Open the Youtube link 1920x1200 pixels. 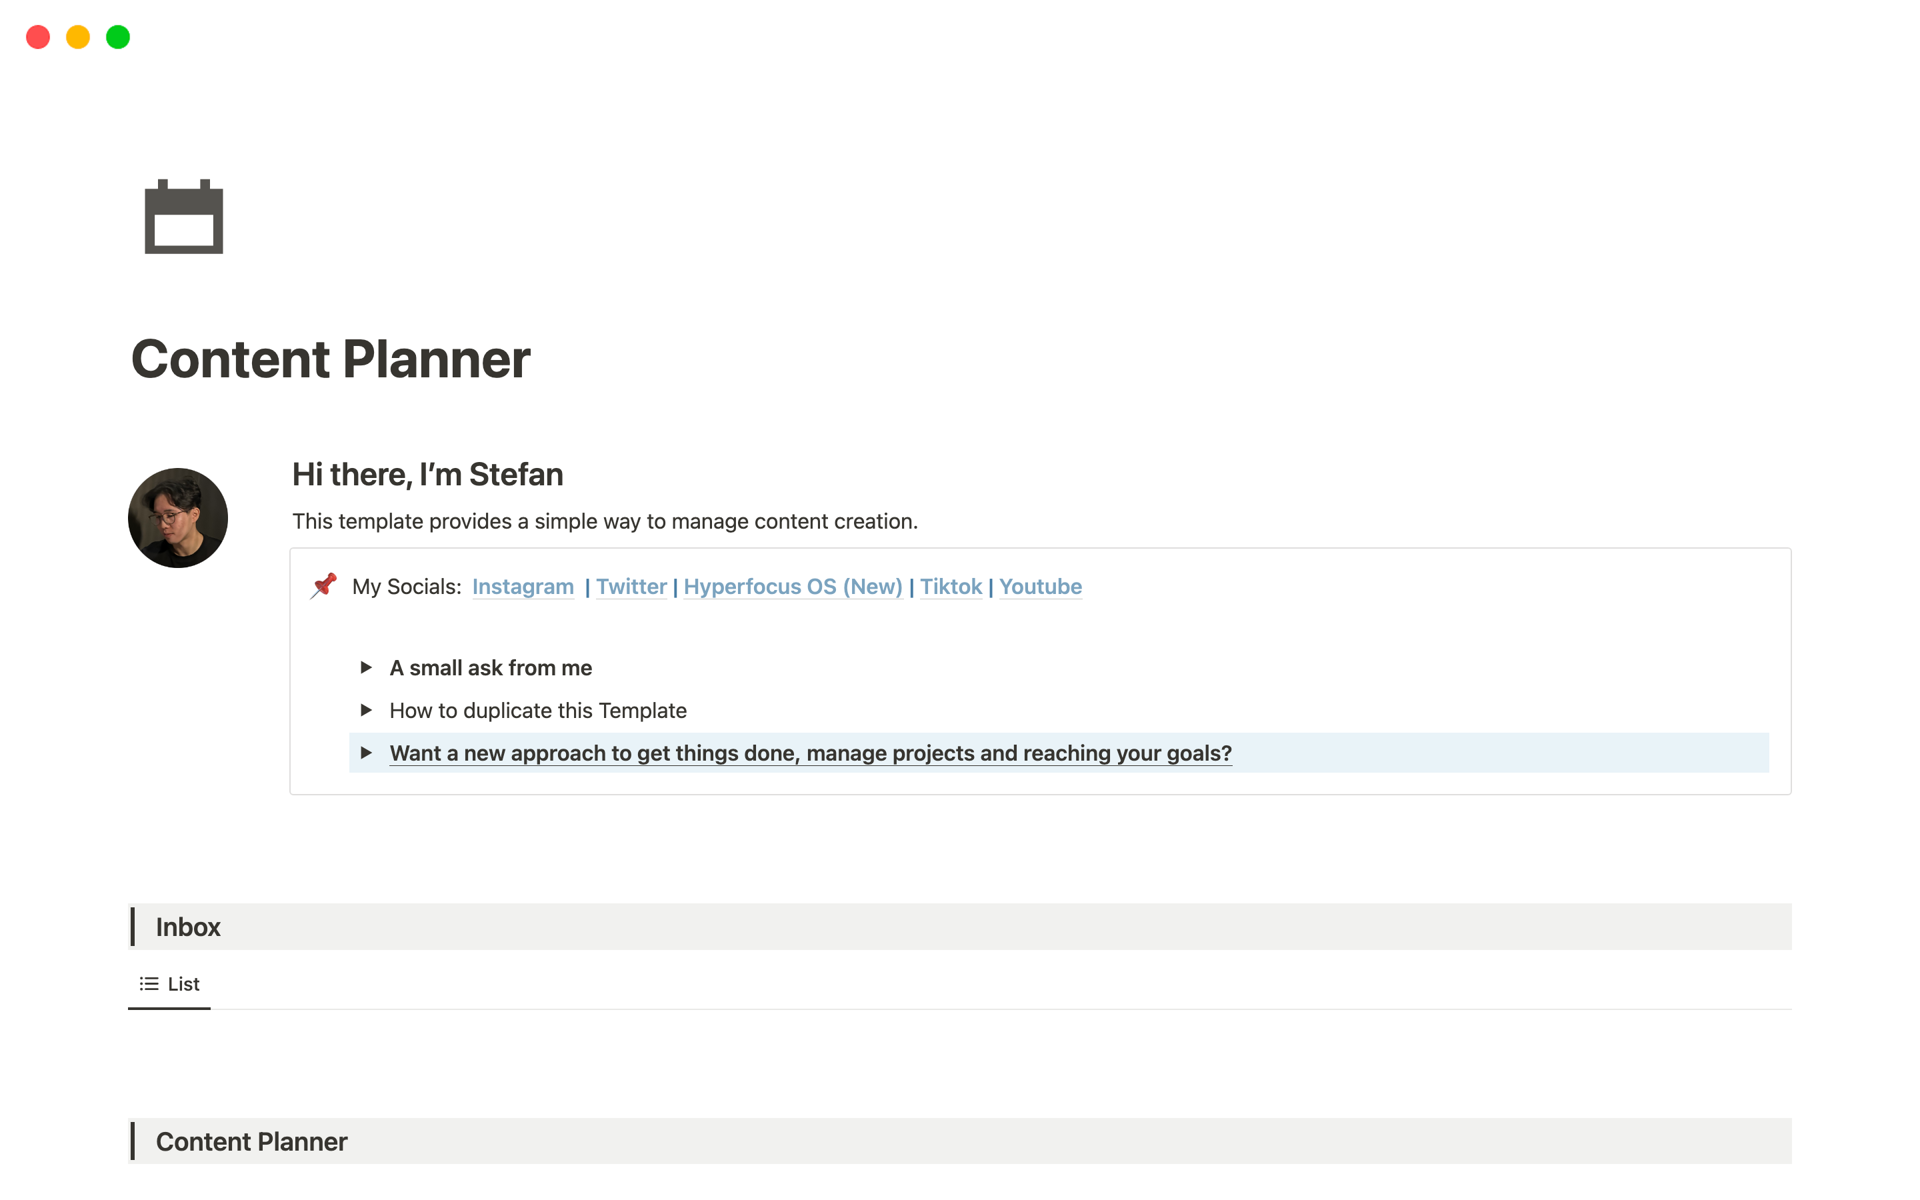[x=1040, y=587]
